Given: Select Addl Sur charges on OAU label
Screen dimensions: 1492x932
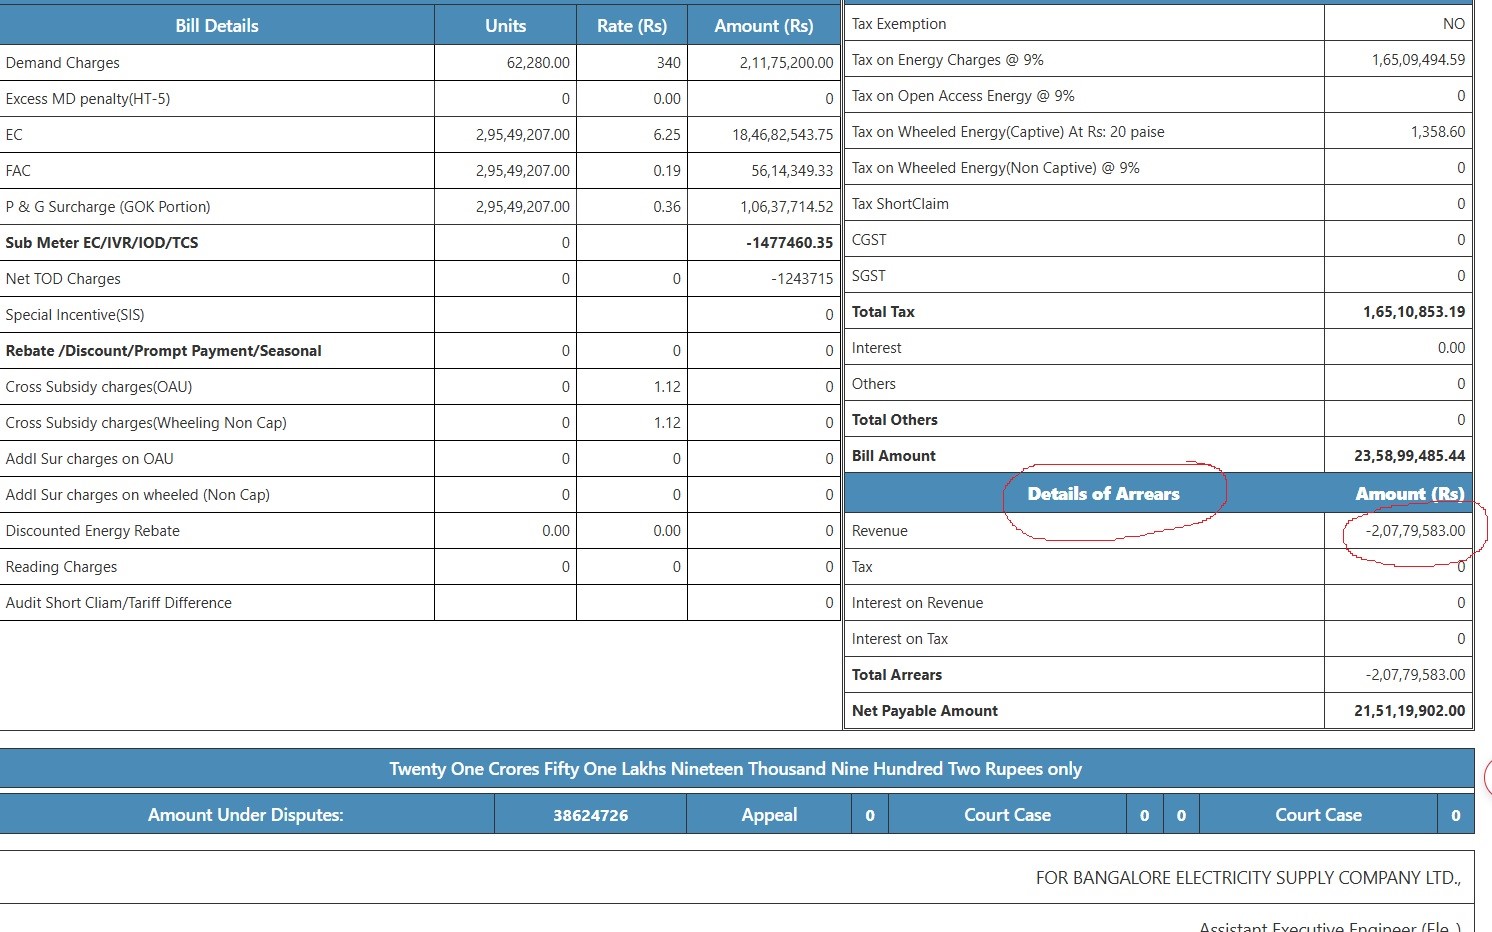Looking at the screenshot, I should click(x=90, y=459).
